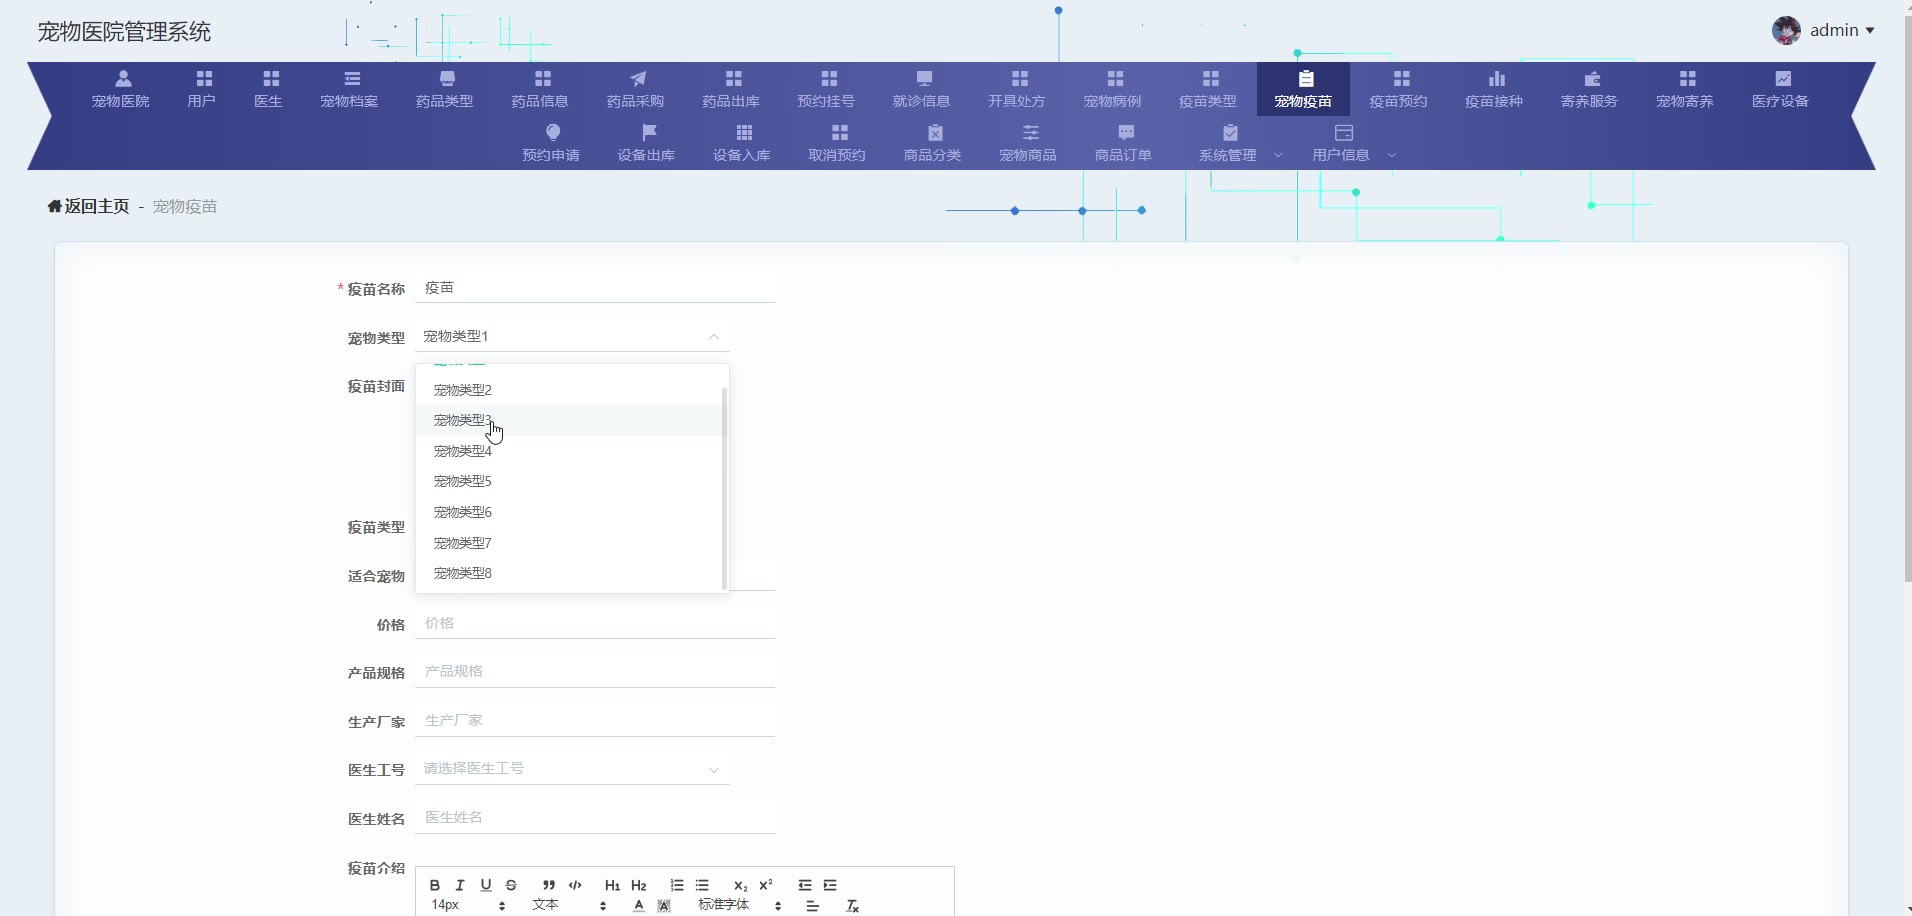Underline text in the editor toolbar
The image size is (1912, 916).
[x=486, y=885]
